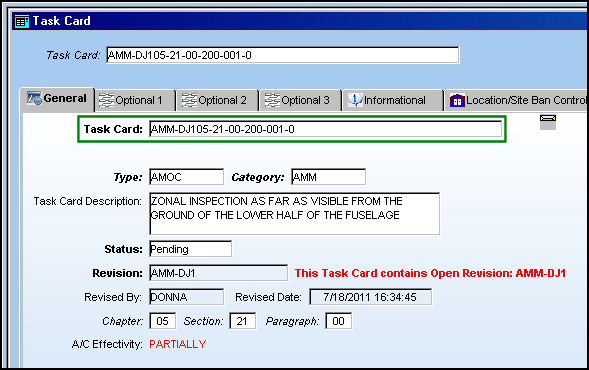Click the Section label
589x370 pixels.
203,322
